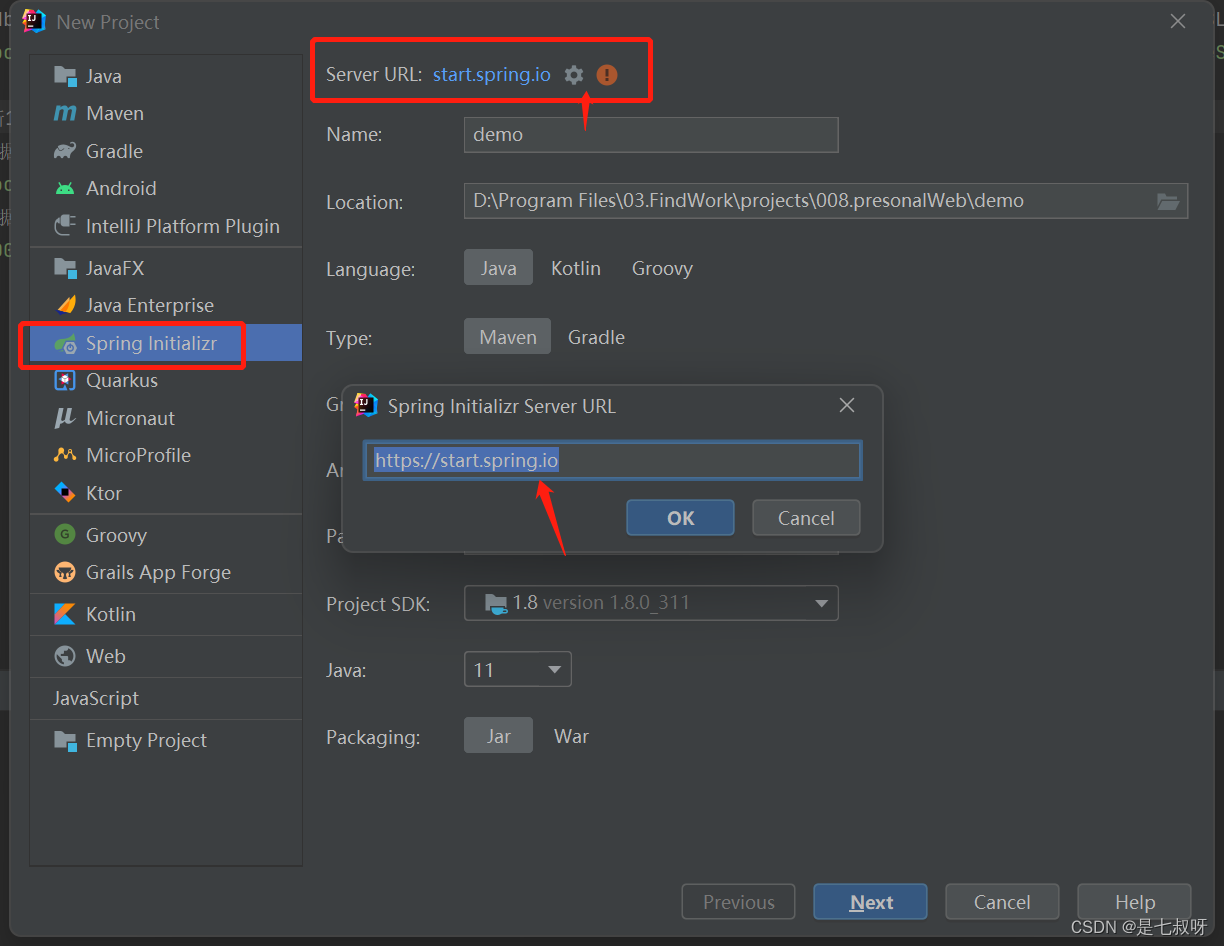This screenshot has height=946, width=1224.
Task: Select Gradle project generator
Action: [x=166, y=151]
